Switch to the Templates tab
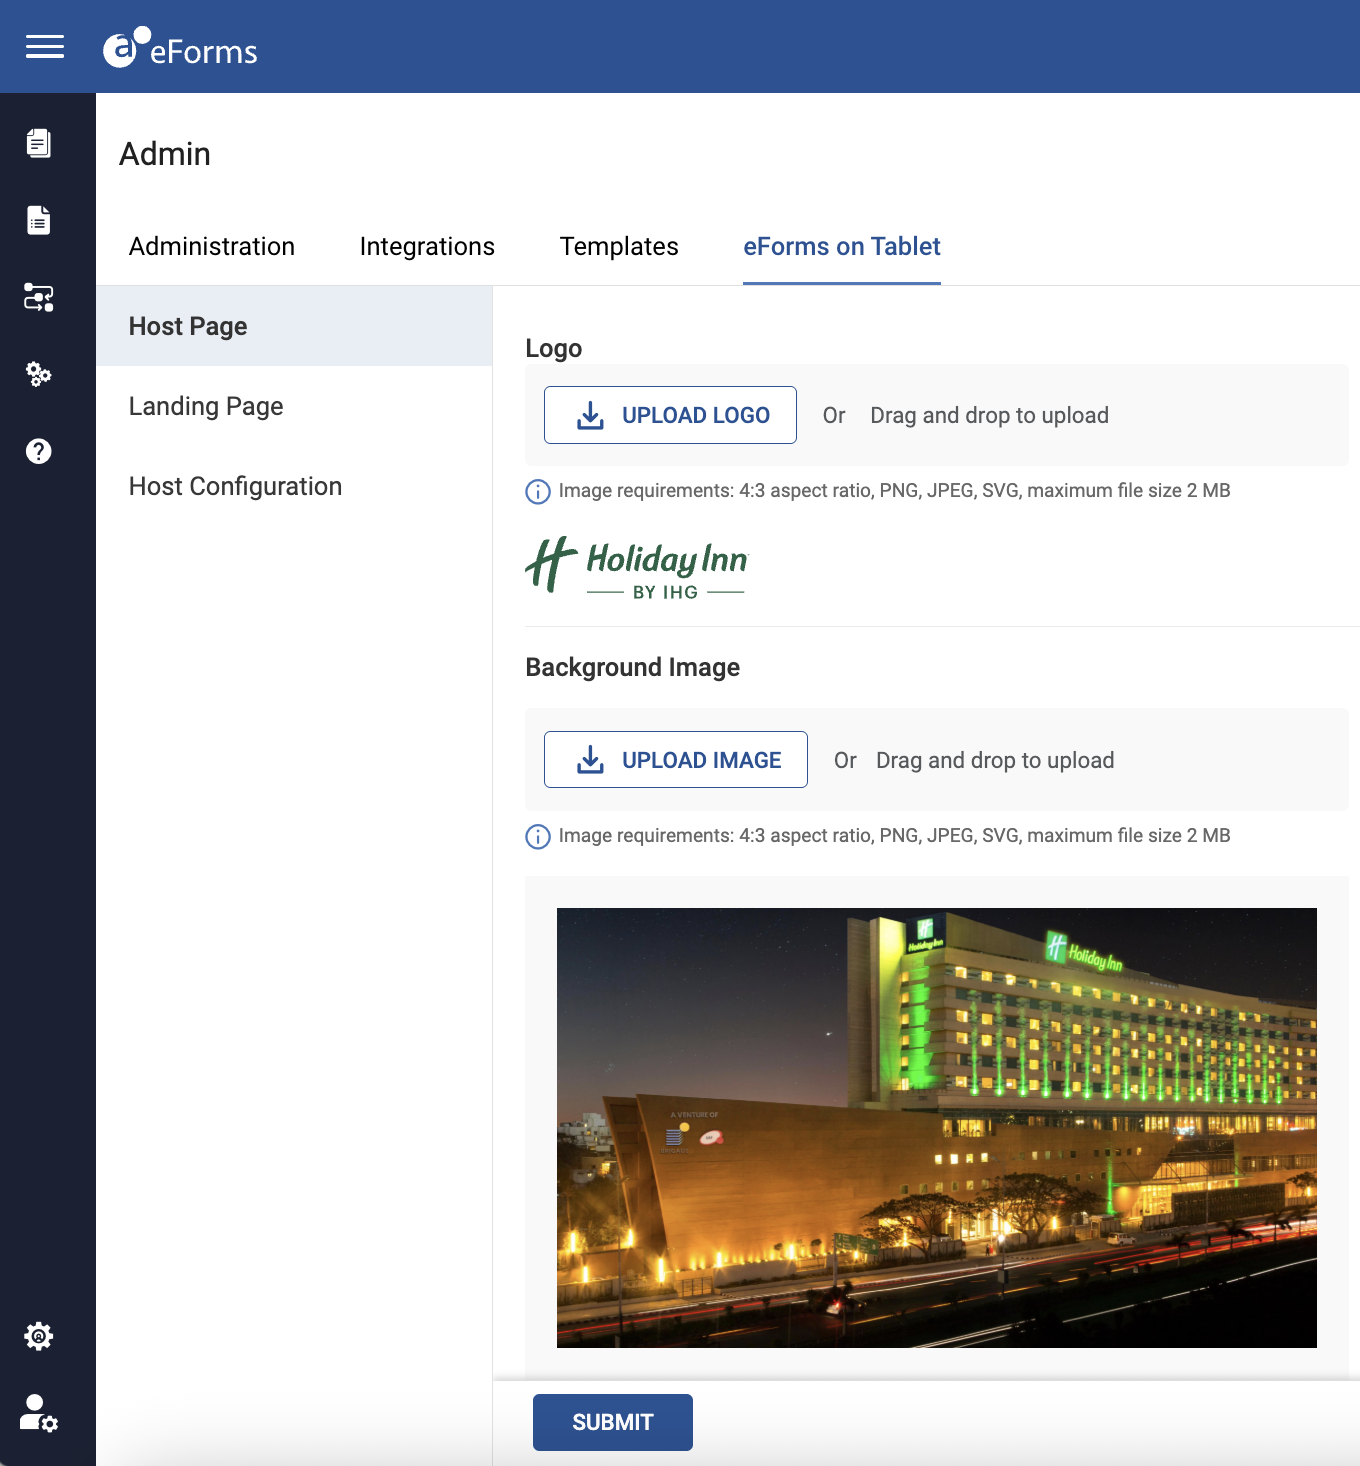1360x1466 pixels. 619,246
